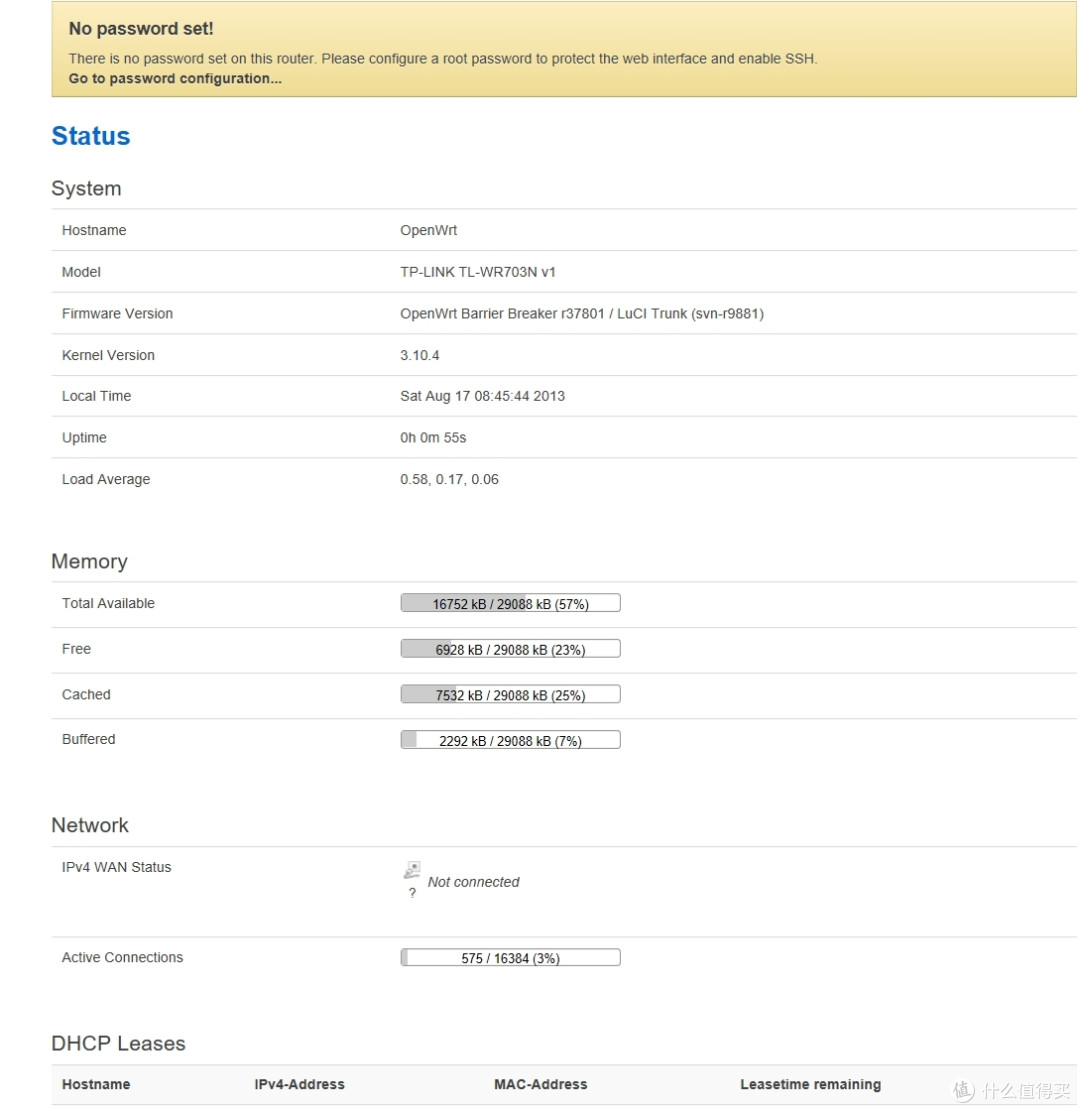1080x1113 pixels.
Task: Click the Leasetime remaining column header
Action: pos(810,1085)
